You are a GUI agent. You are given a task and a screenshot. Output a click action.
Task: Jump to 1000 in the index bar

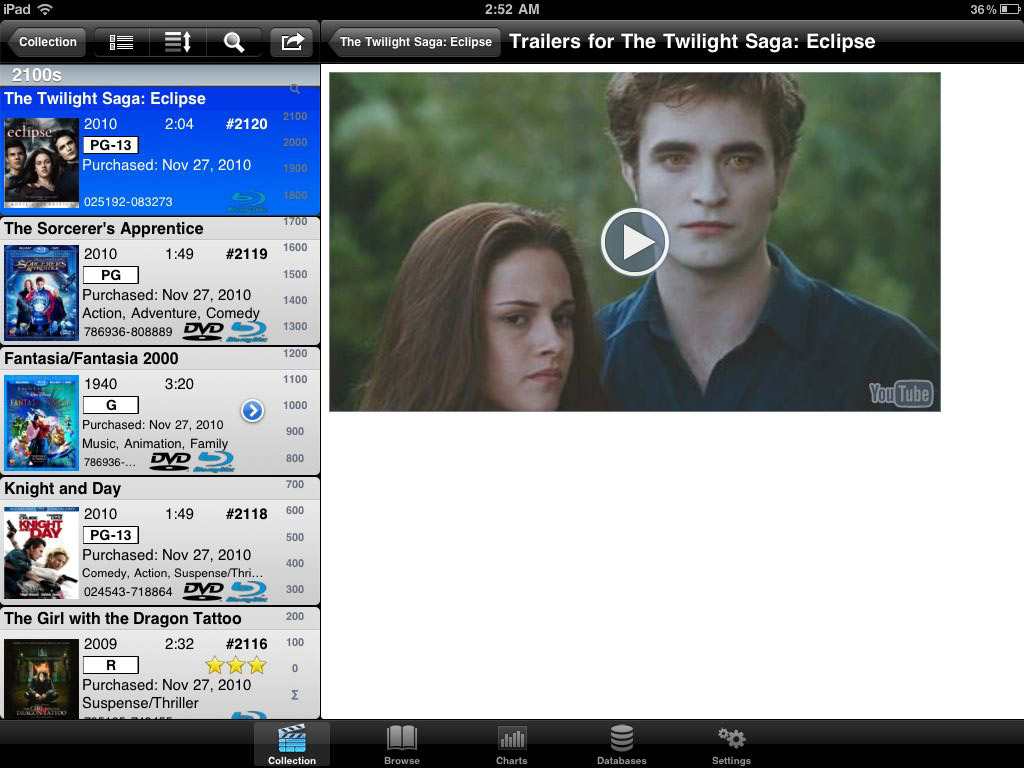pos(295,406)
